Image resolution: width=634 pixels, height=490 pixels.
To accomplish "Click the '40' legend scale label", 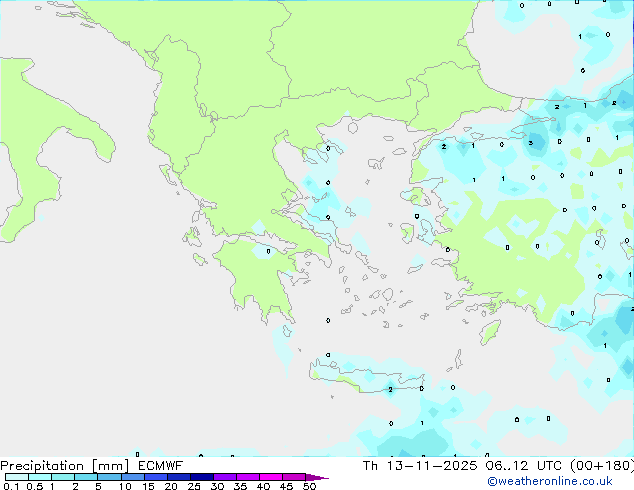I will (x=263, y=486).
